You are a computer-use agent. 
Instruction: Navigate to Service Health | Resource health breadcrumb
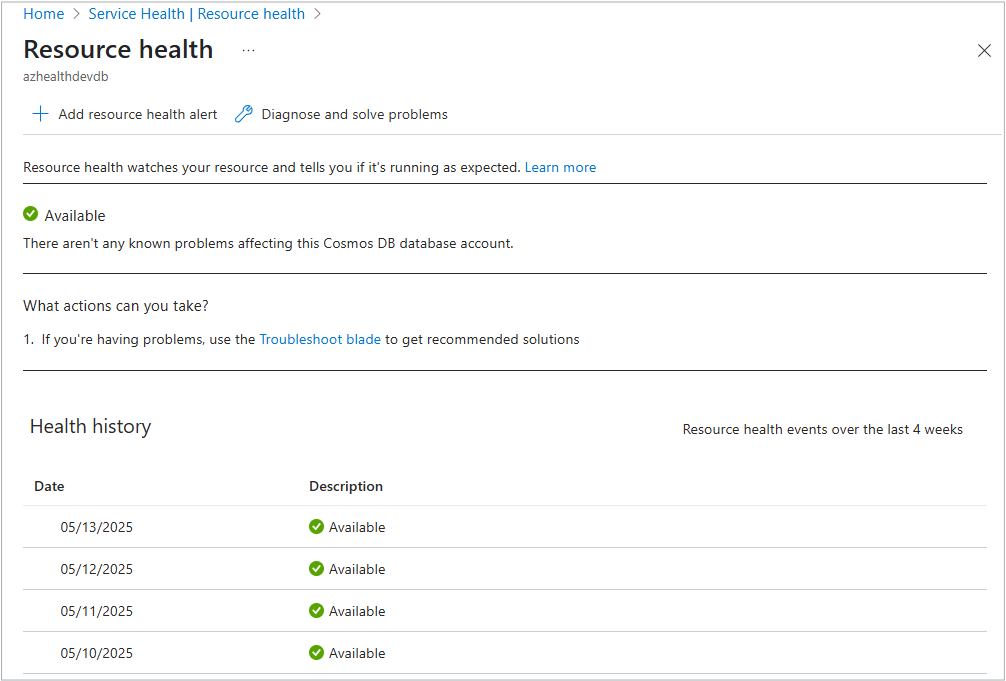(x=196, y=14)
